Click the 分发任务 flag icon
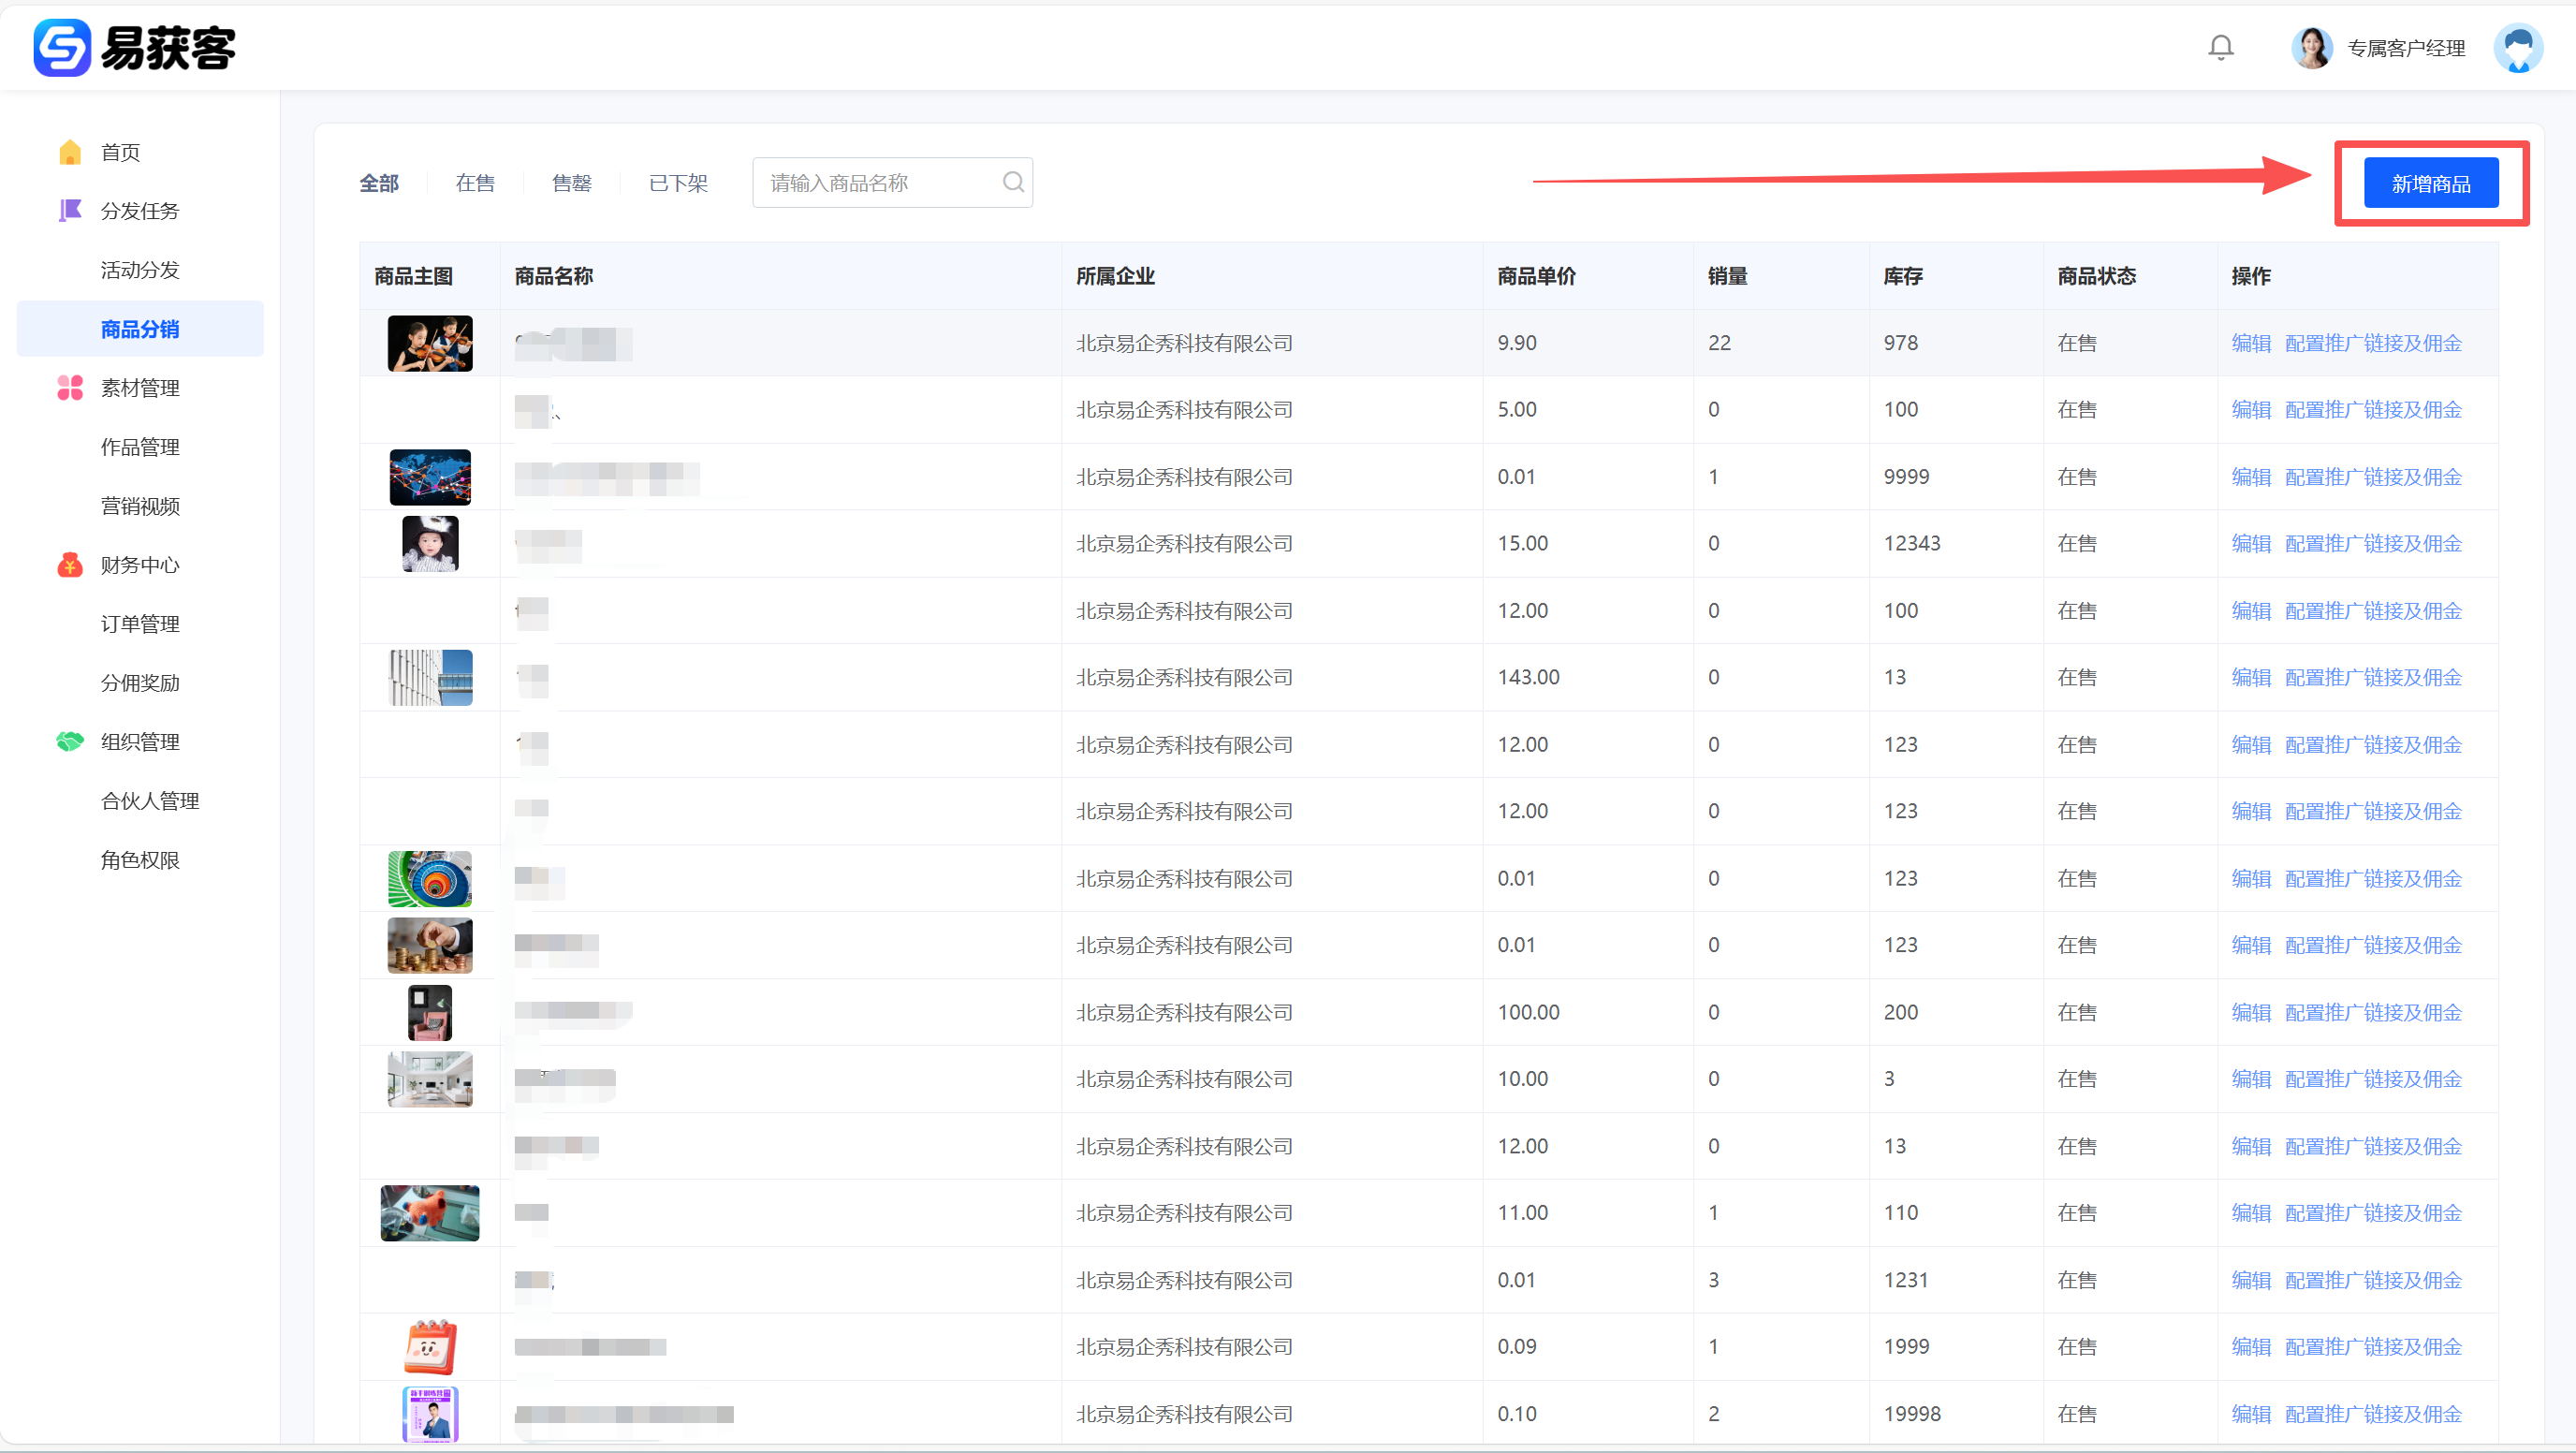This screenshot has width=2576, height=1453. (x=70, y=211)
